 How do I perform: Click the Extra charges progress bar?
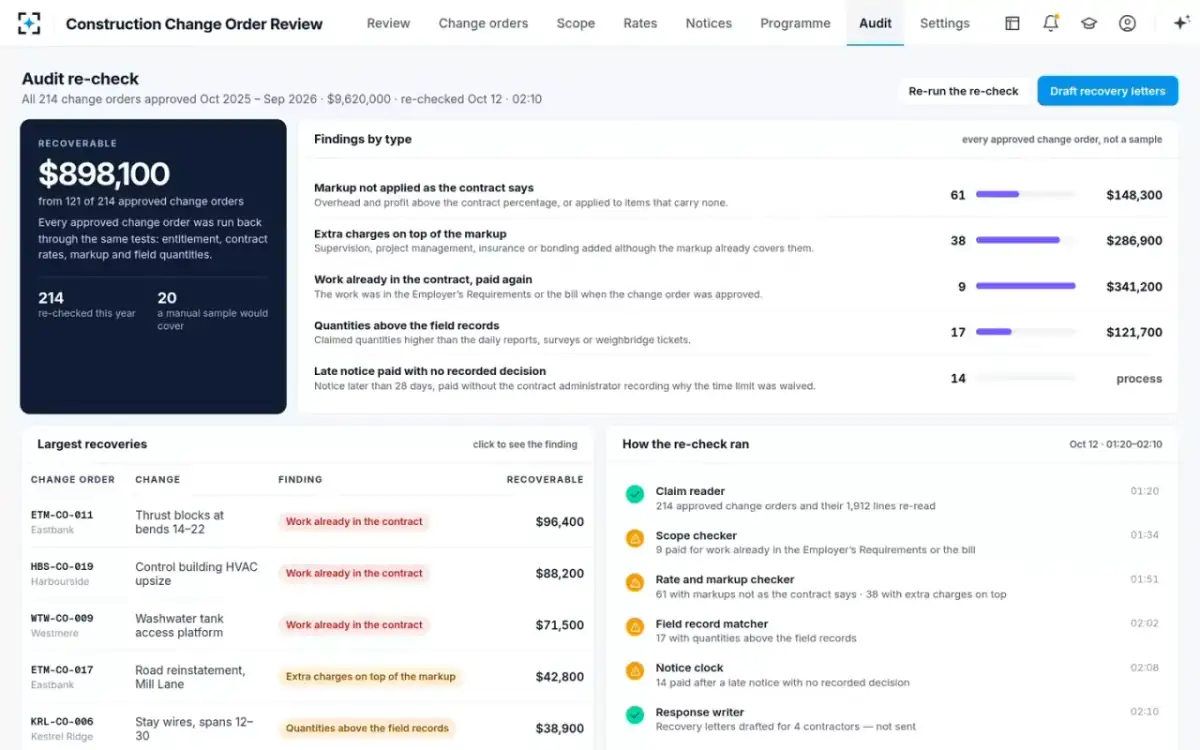(x=1025, y=240)
